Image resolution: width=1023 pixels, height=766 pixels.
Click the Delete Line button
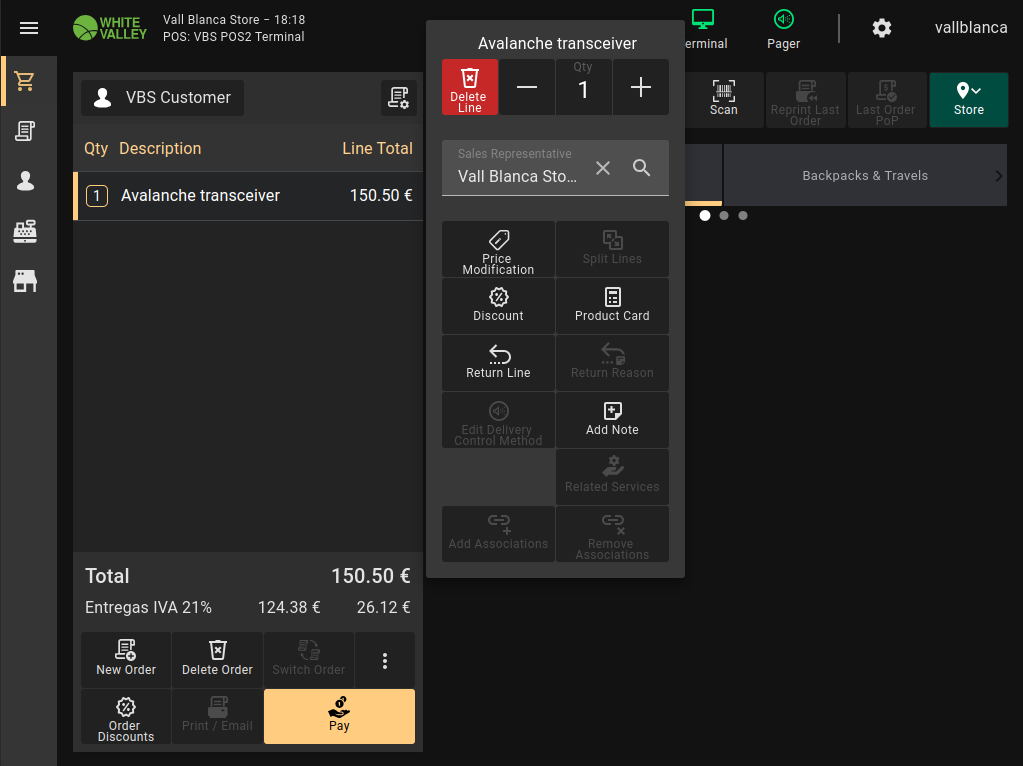click(x=469, y=88)
